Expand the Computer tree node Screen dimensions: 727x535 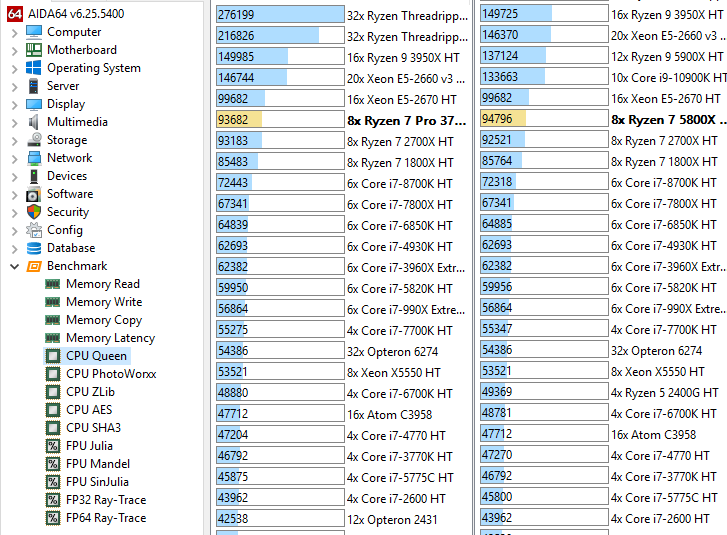pos(14,32)
